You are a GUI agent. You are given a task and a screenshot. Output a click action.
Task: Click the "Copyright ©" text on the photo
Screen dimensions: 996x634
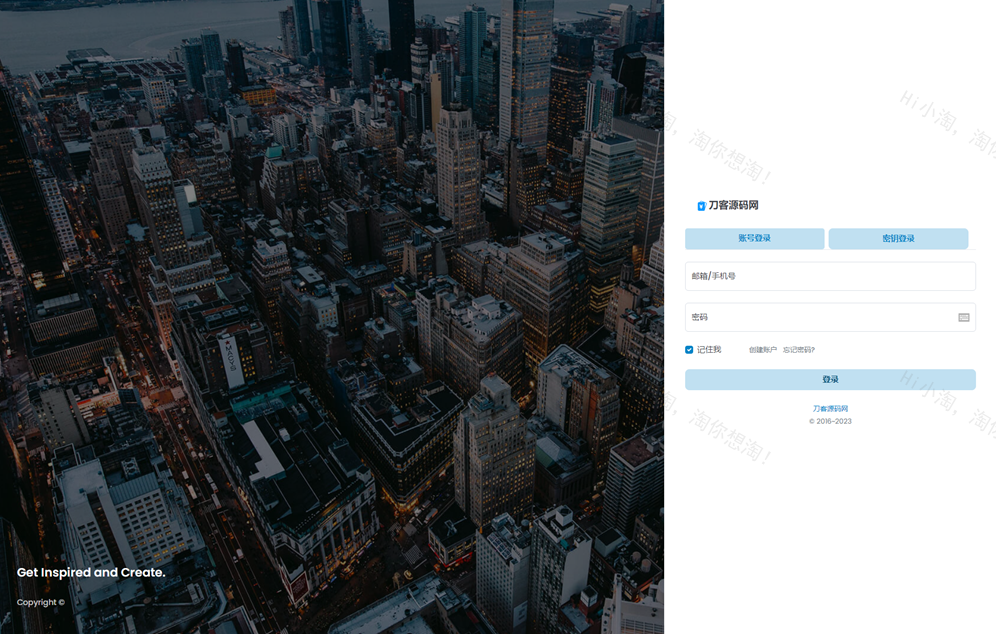40,602
